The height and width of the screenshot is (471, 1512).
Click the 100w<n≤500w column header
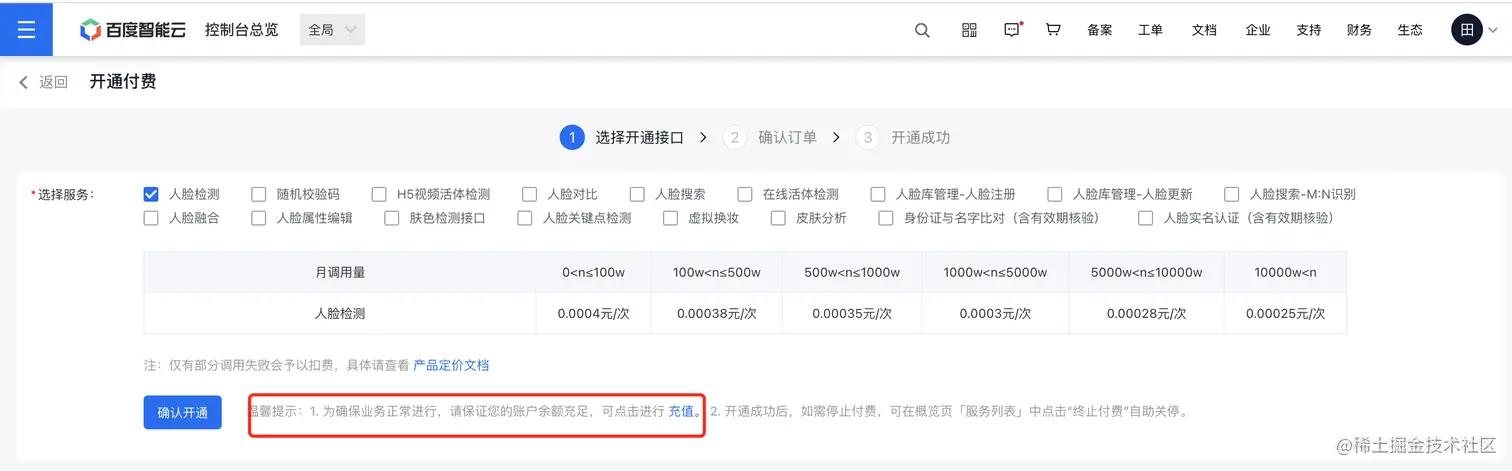(x=716, y=272)
